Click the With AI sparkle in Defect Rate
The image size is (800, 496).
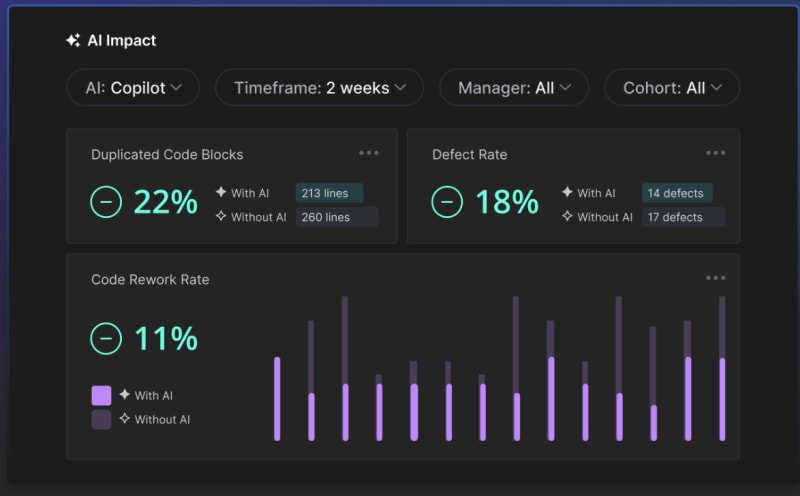[x=567, y=193]
